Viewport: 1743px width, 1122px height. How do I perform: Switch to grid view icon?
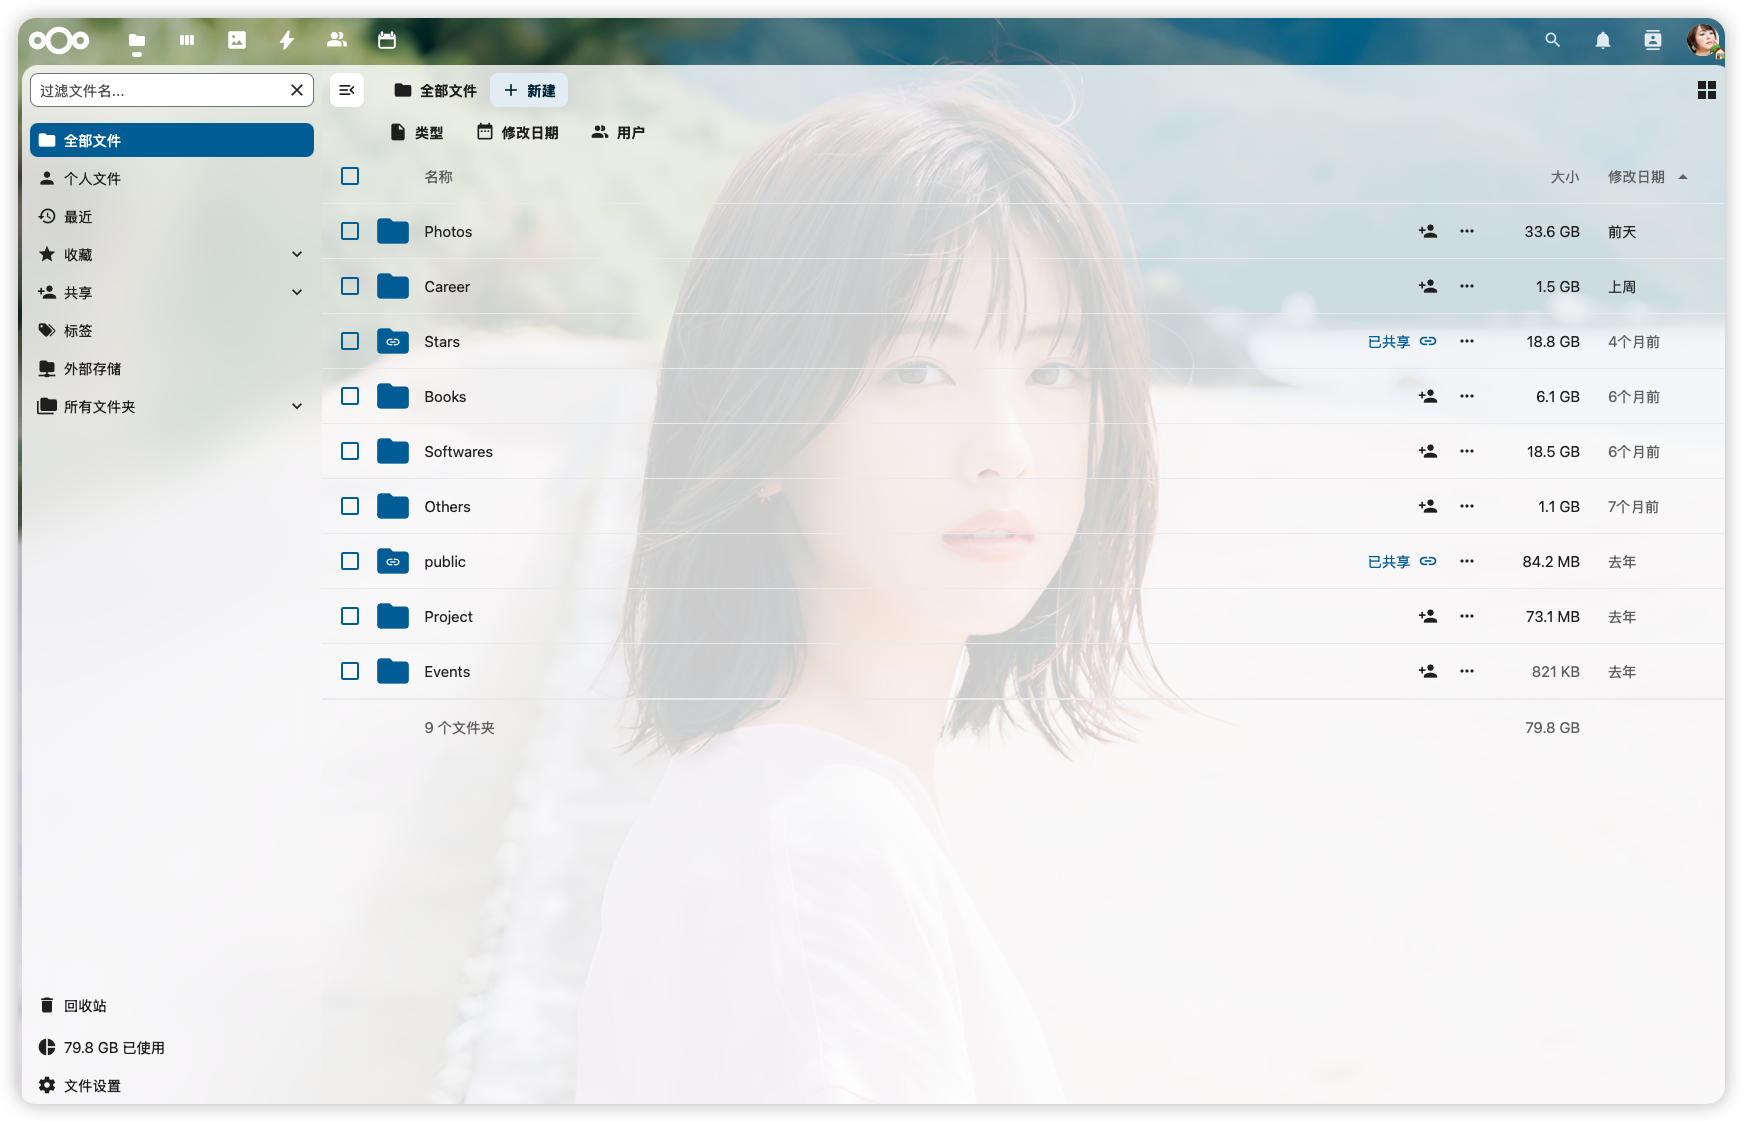pos(1706,91)
